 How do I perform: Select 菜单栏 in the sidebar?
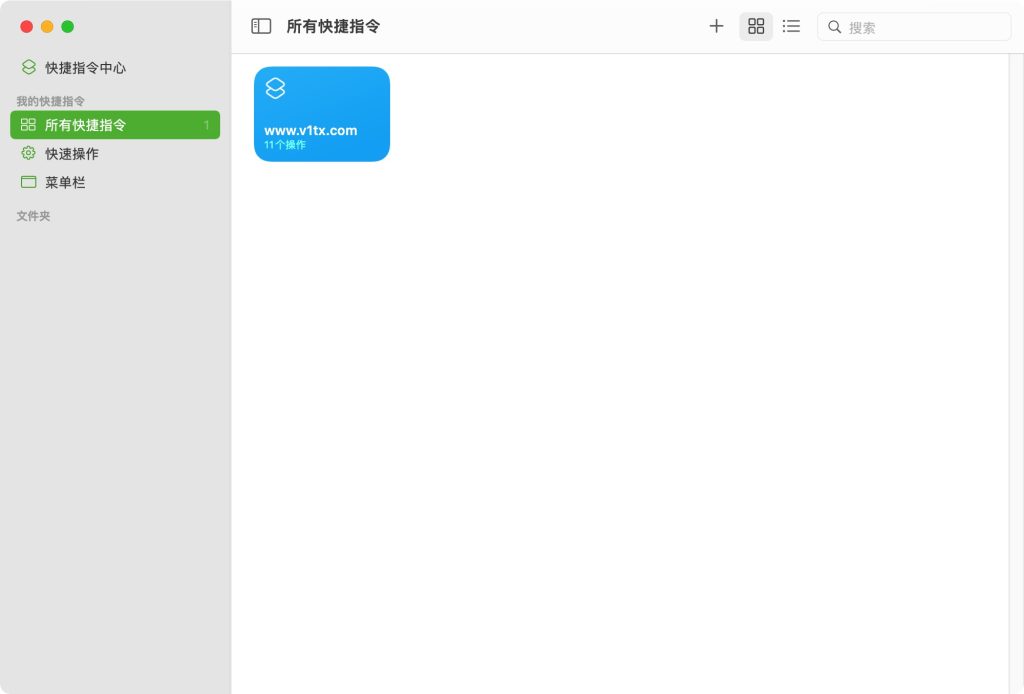tap(65, 183)
